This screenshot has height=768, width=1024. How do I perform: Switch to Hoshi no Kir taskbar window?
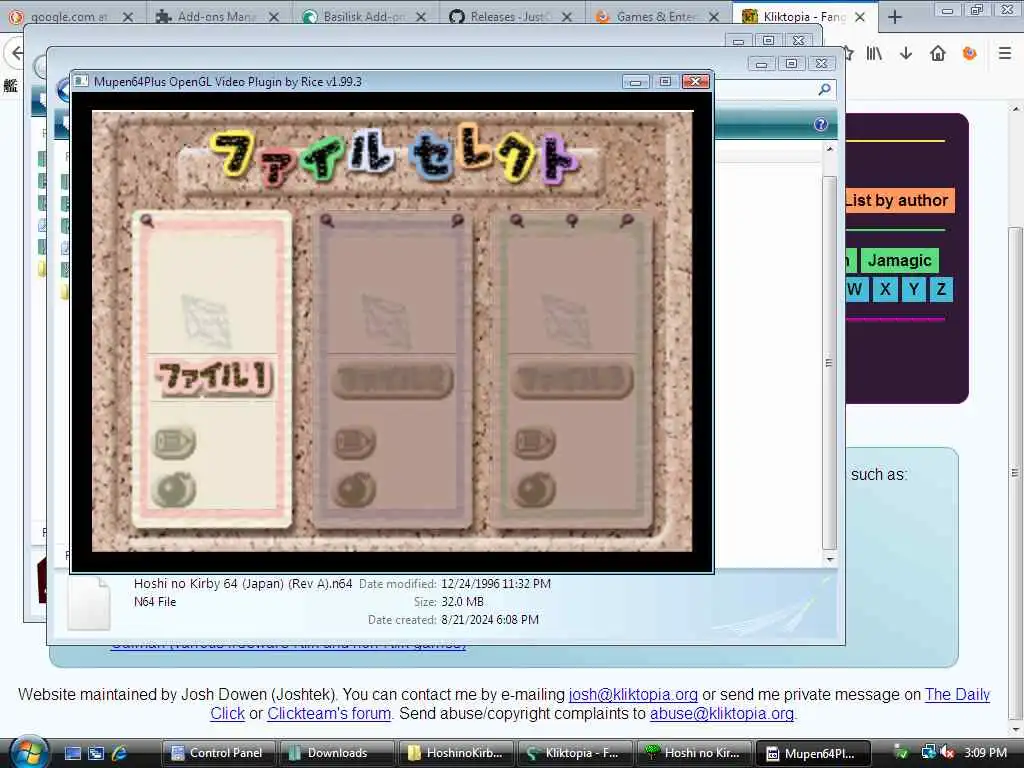click(693, 753)
